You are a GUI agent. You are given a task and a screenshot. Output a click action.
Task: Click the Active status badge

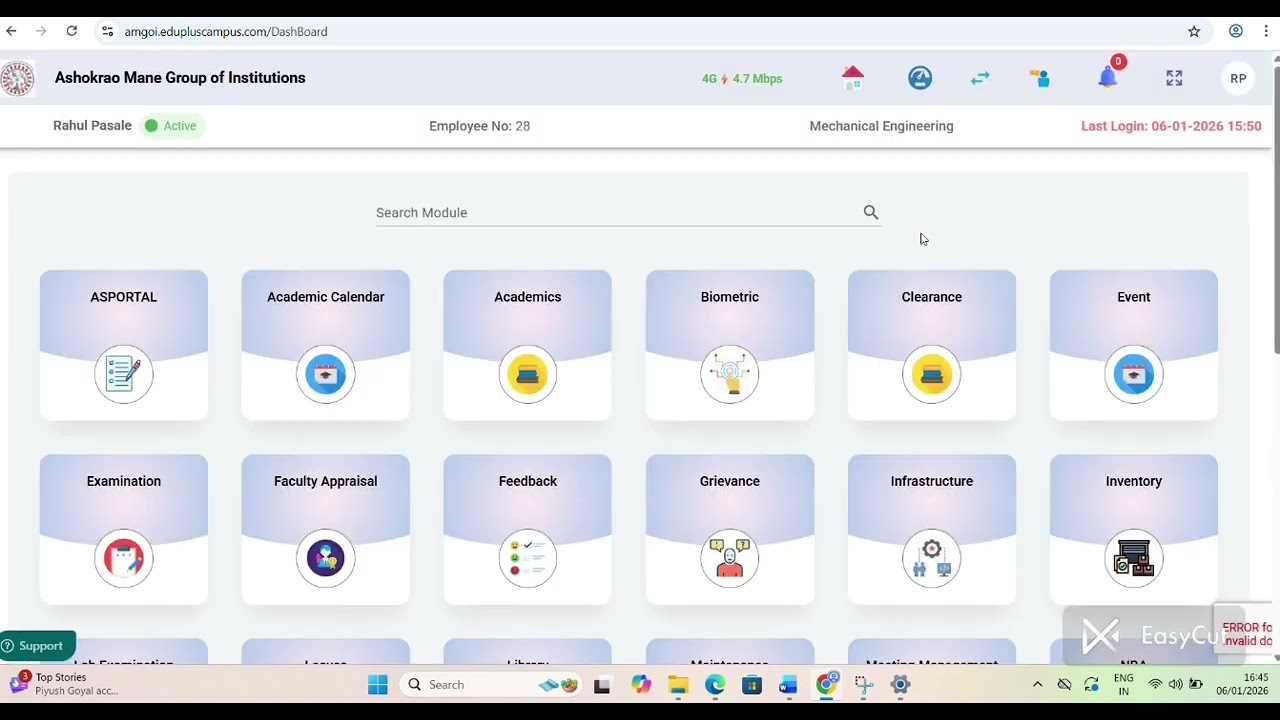click(x=173, y=126)
